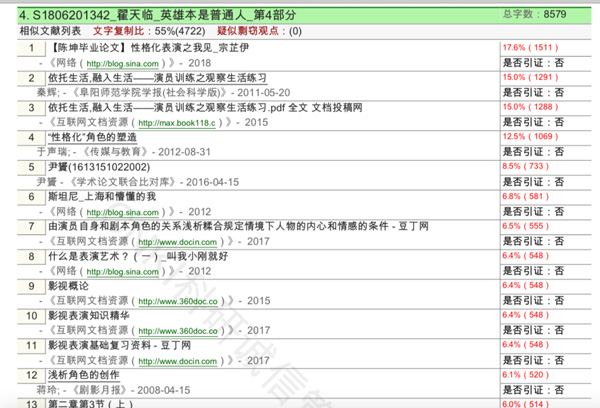The width and height of the screenshot is (600, 408).
Task: Select the source line 蒋玲; -《剧影月报》- 2008-04-15
Action: (x=113, y=390)
